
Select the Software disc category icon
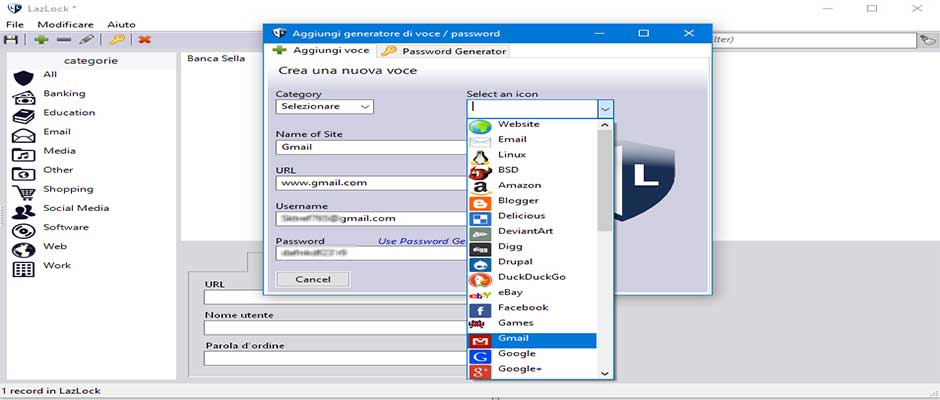(23, 231)
